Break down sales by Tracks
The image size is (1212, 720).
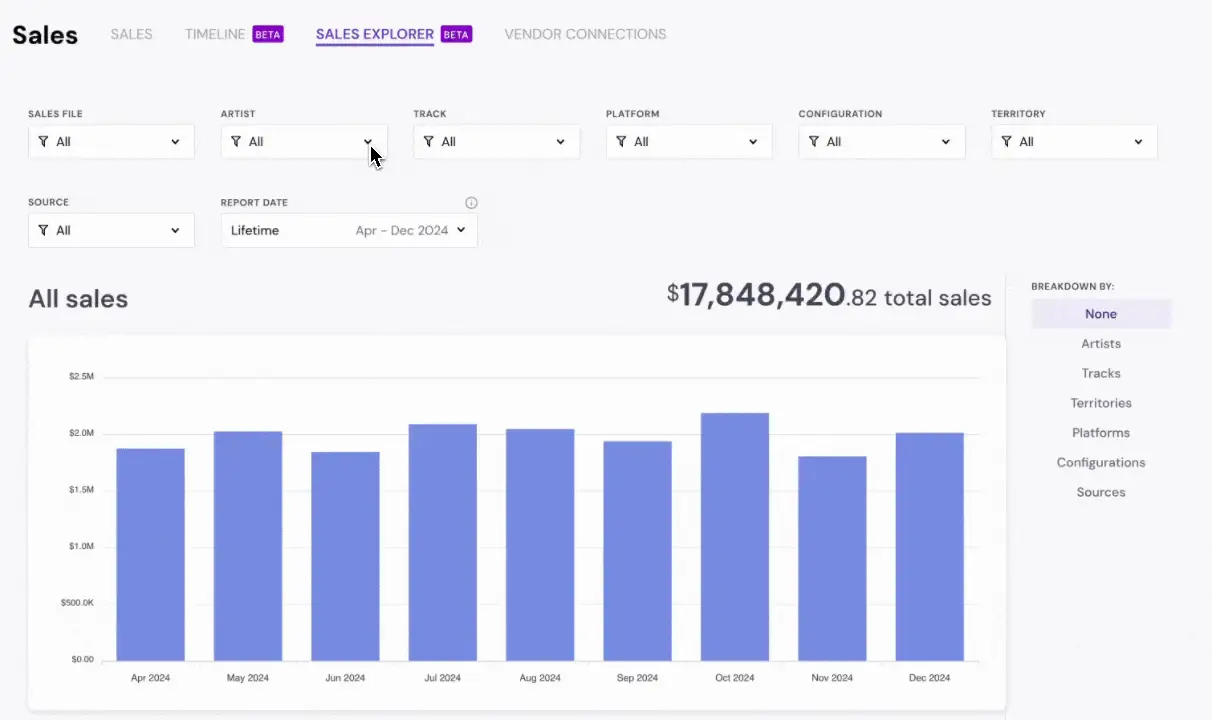pos(1101,373)
